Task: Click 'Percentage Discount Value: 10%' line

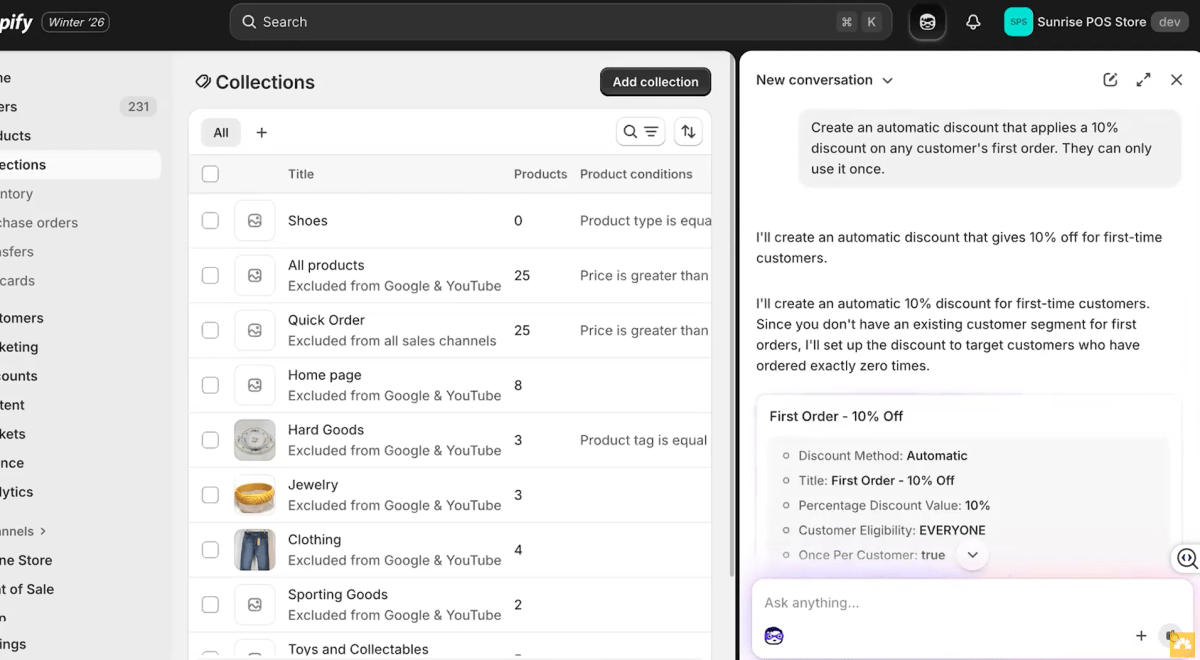Action: click(x=894, y=505)
